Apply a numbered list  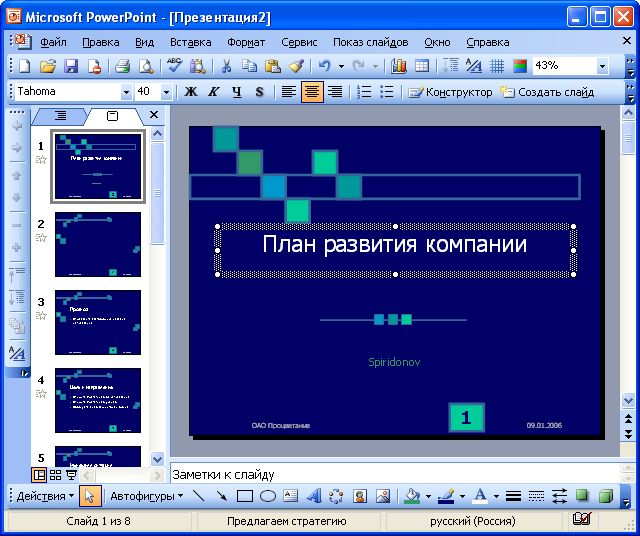(364, 92)
